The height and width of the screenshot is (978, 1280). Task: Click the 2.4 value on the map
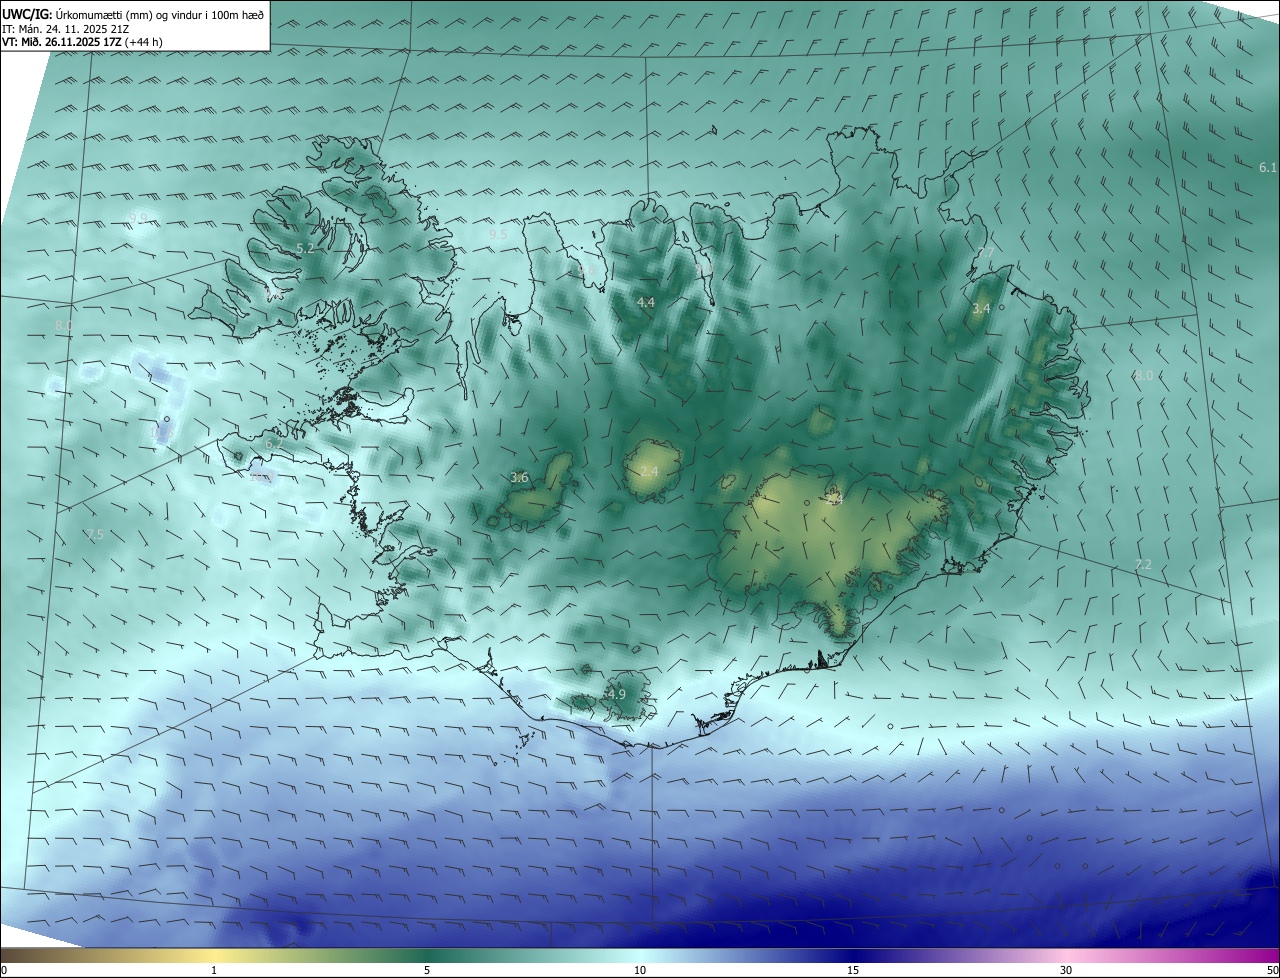pyautogui.click(x=649, y=471)
